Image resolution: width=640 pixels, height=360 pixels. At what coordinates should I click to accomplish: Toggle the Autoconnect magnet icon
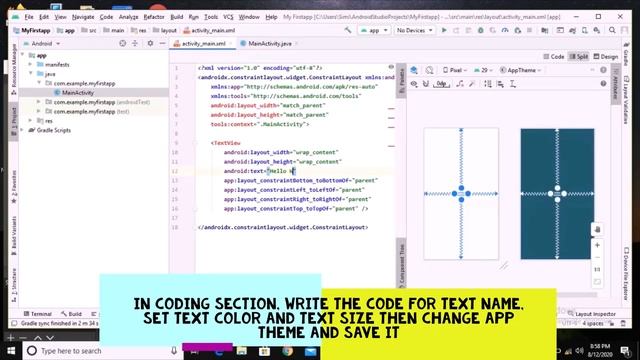[426, 84]
